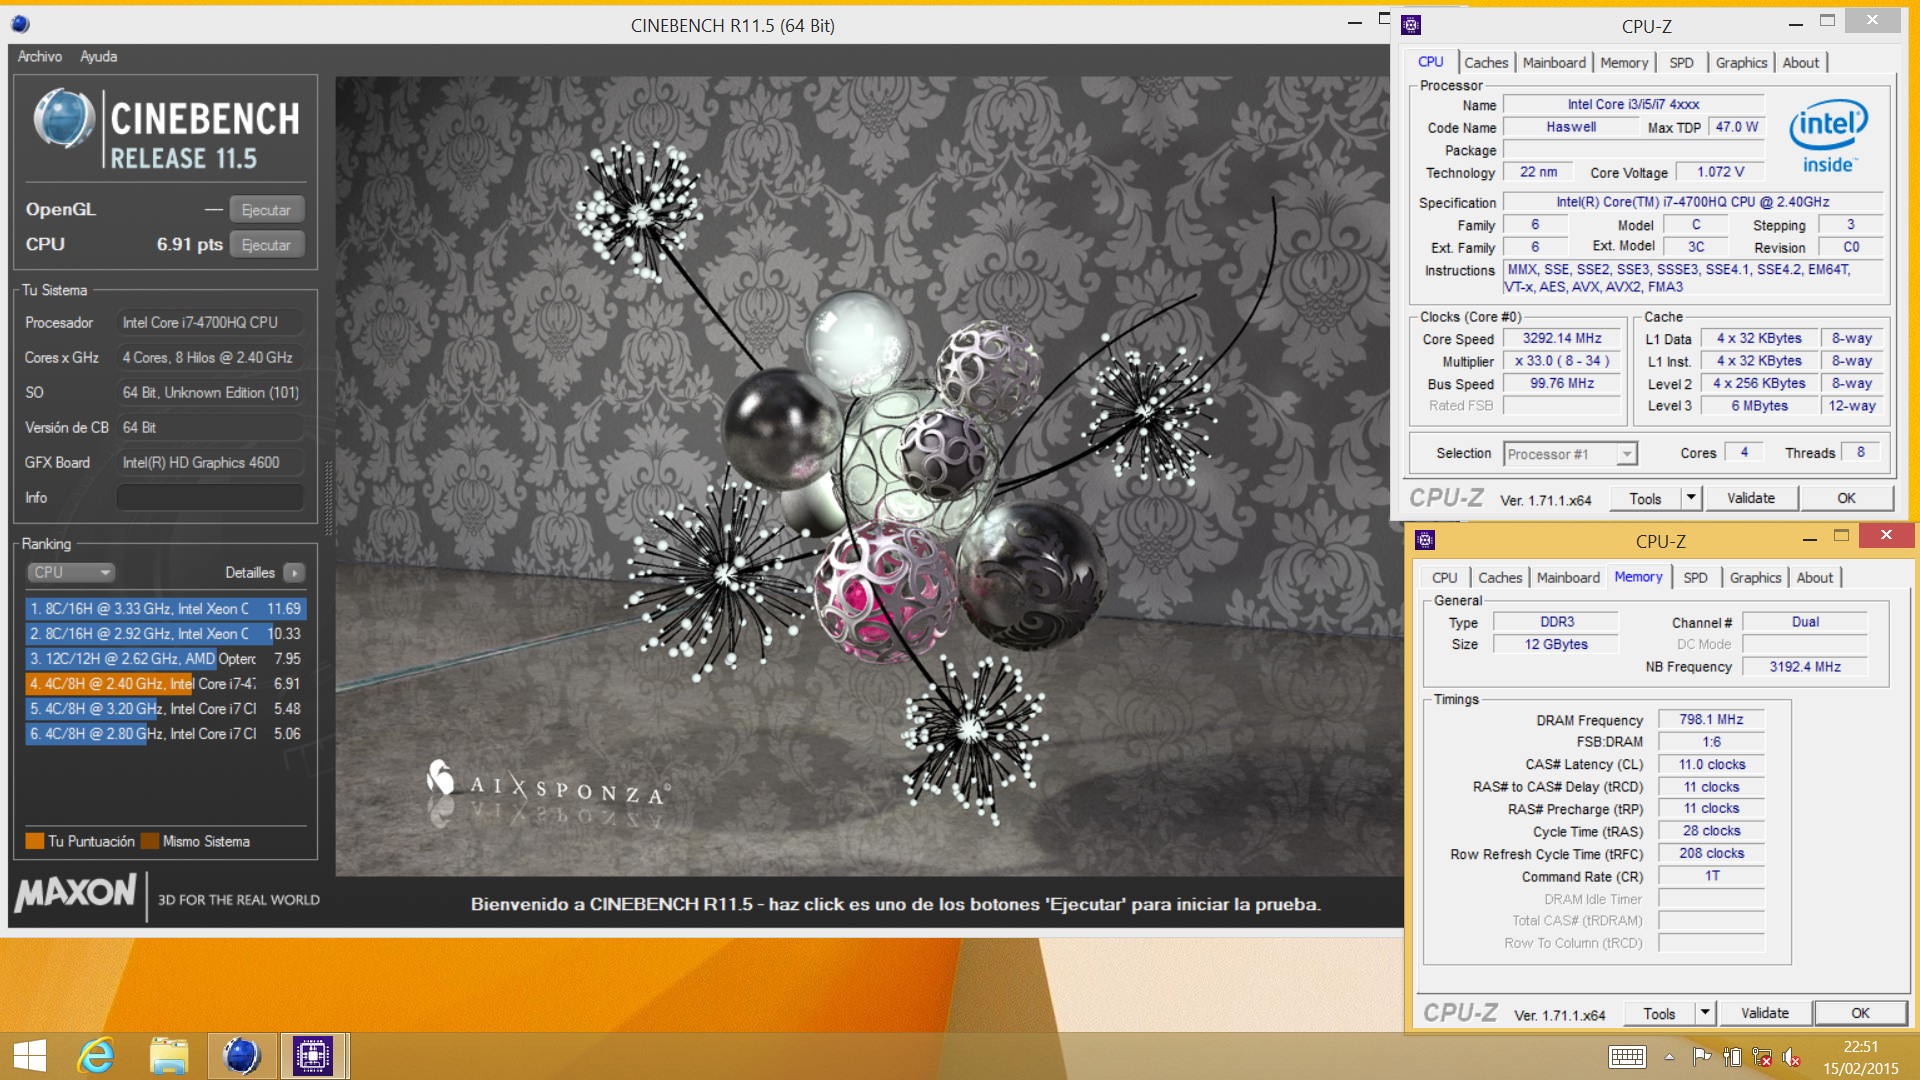Launch Internet Explorer from taskbar

coord(97,1056)
